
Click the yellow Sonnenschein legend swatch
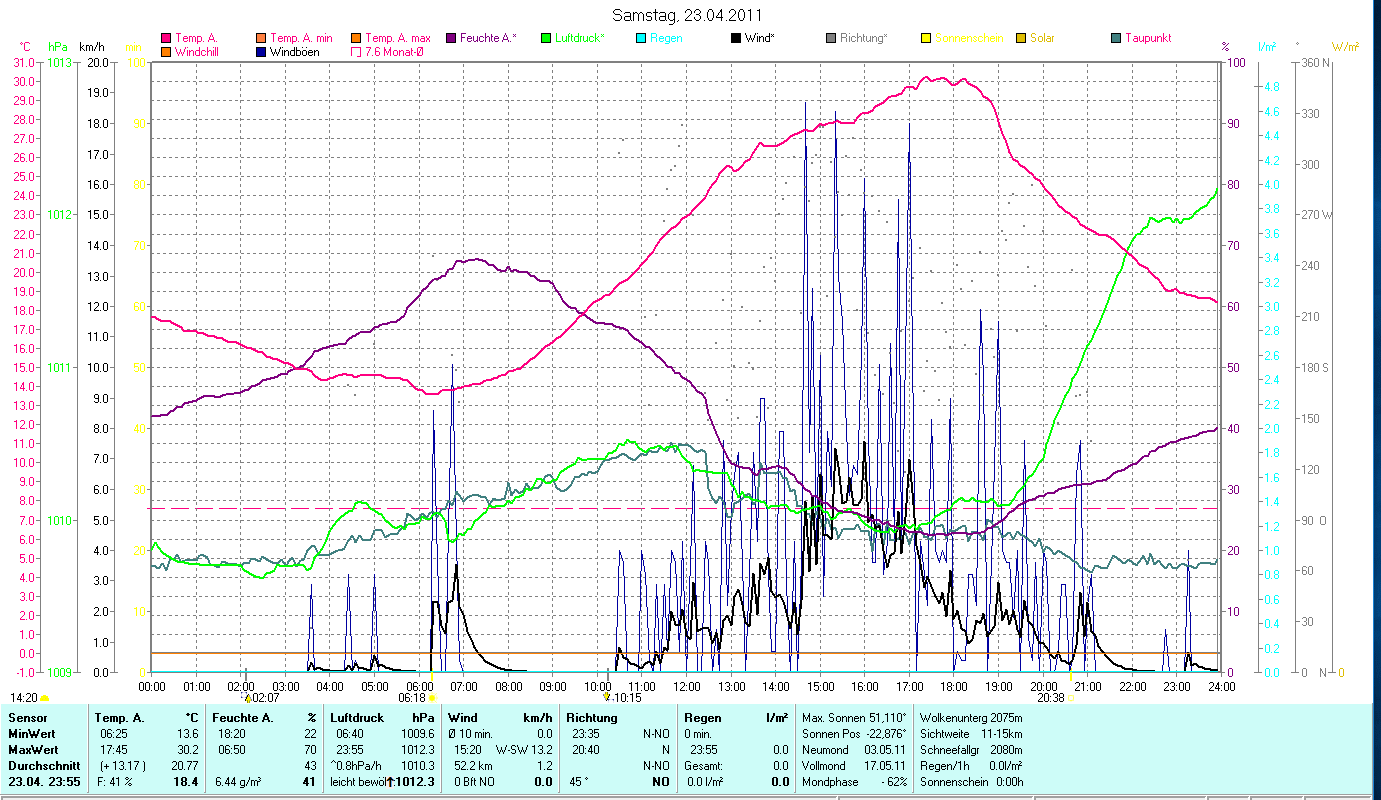[x=926, y=38]
